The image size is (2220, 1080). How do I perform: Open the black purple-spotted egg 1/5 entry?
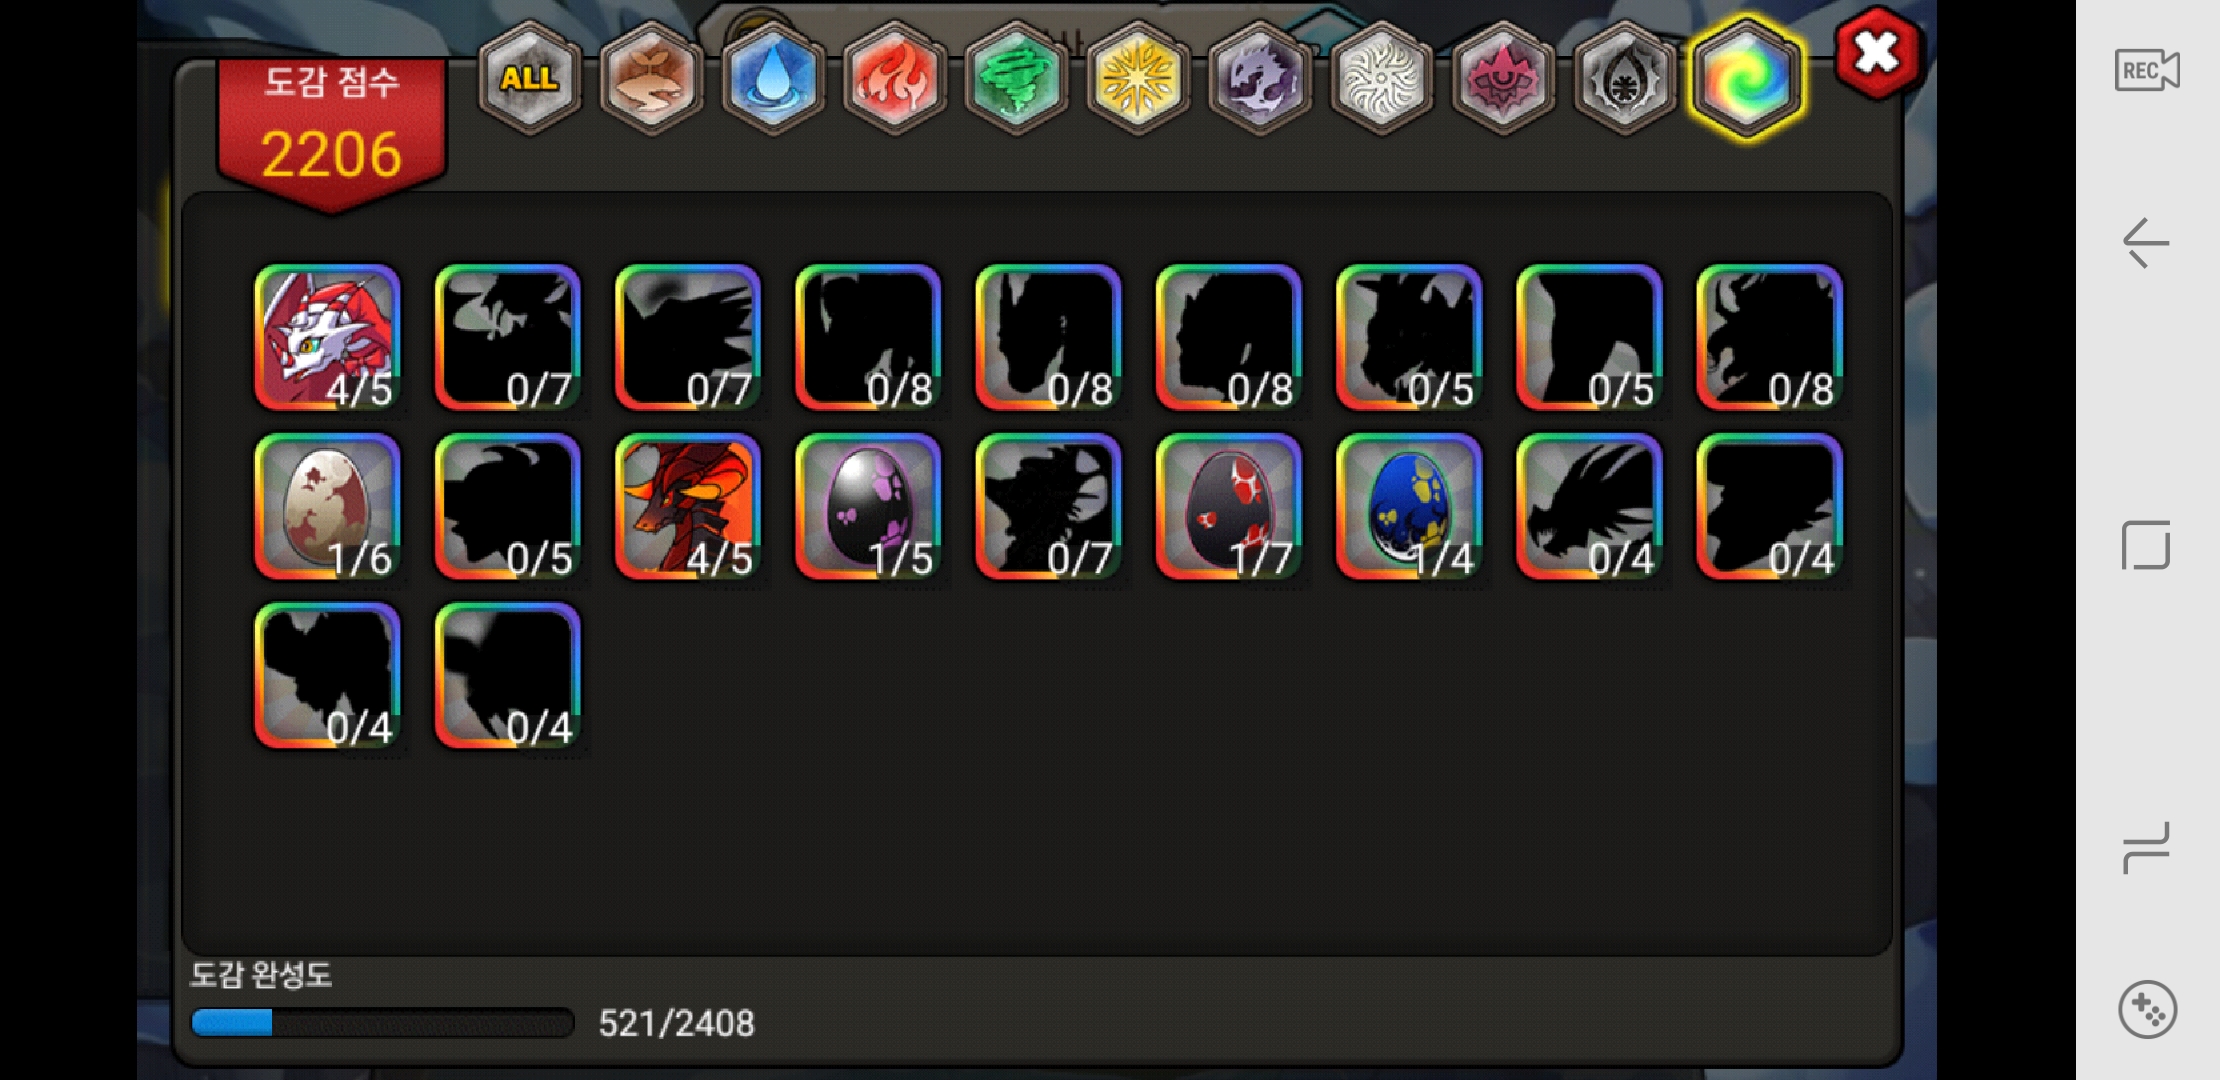tap(868, 507)
